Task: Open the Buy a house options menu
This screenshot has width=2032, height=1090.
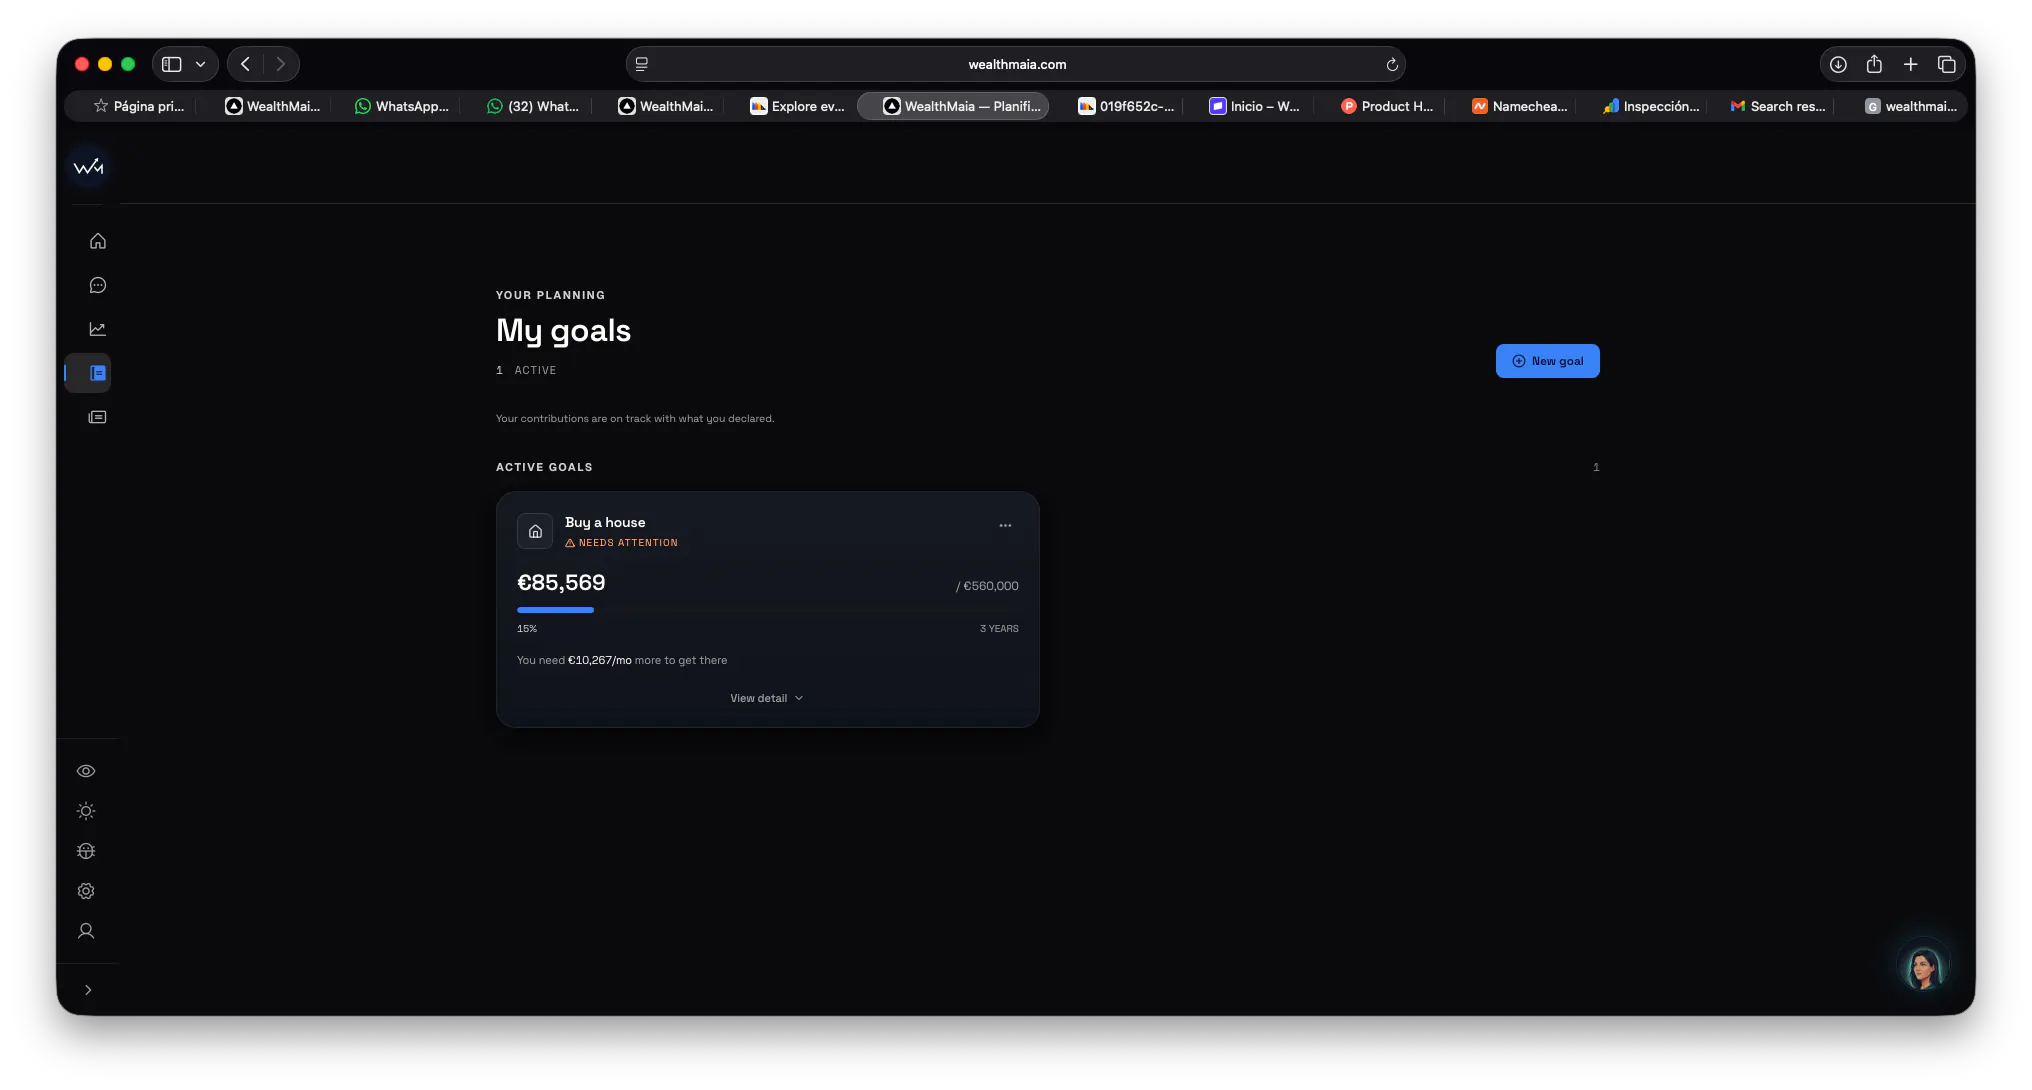Action: [x=1005, y=525]
